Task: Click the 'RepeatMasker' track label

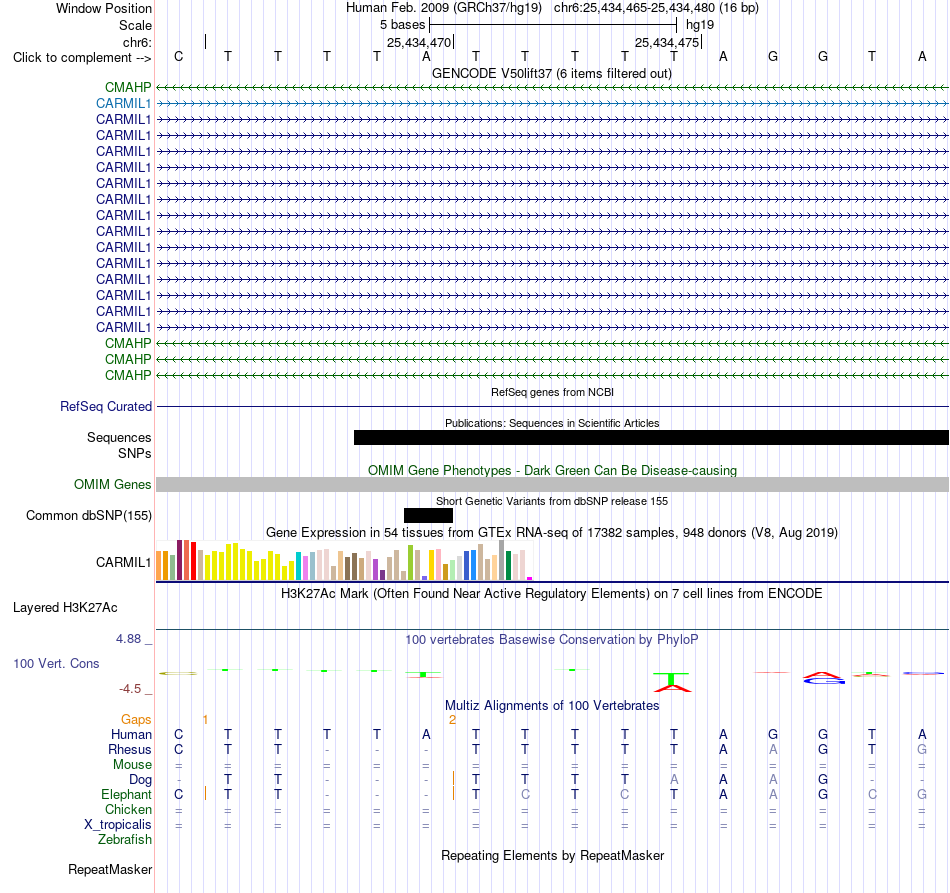Action: 110,870
